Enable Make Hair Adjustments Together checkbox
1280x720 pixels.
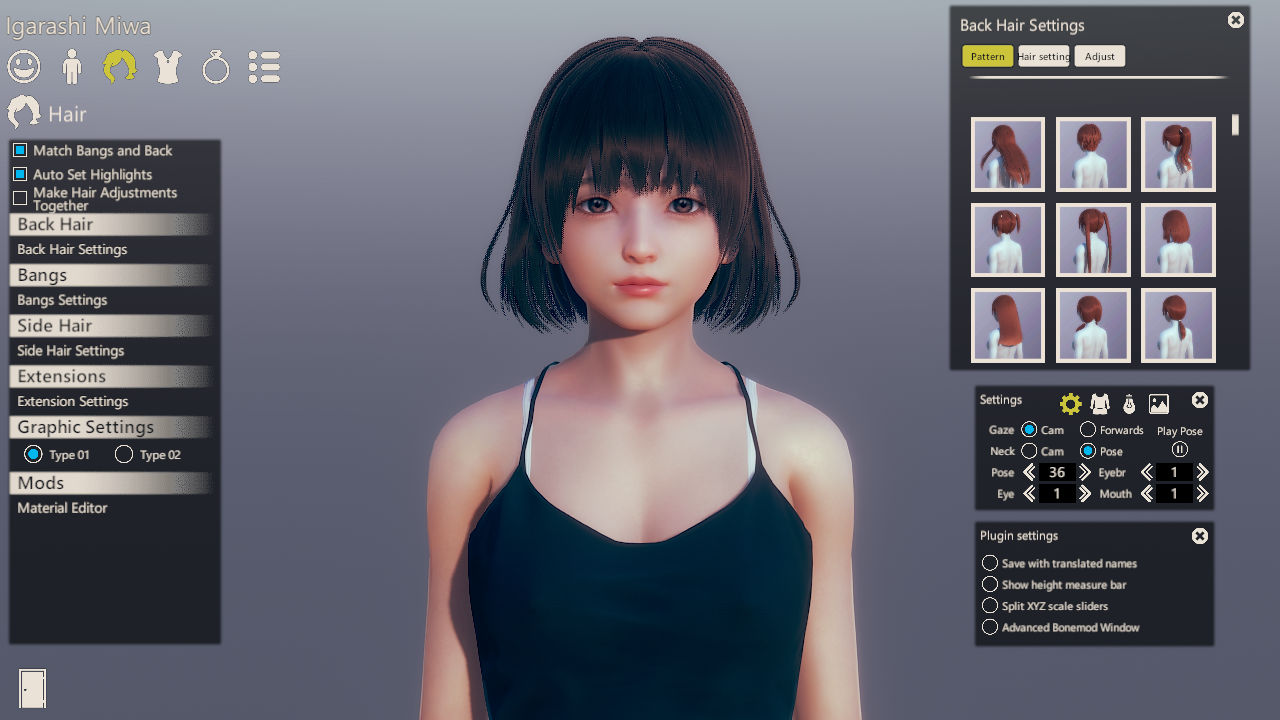pyautogui.click(x=20, y=198)
